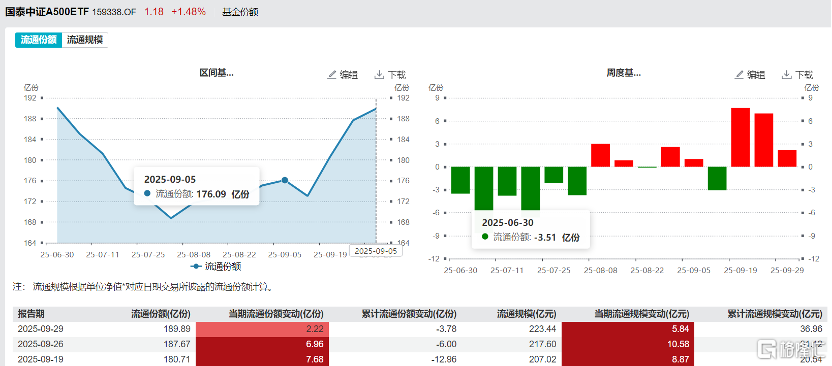
Task: Click the 周度基... chart title
Action: 623,73
